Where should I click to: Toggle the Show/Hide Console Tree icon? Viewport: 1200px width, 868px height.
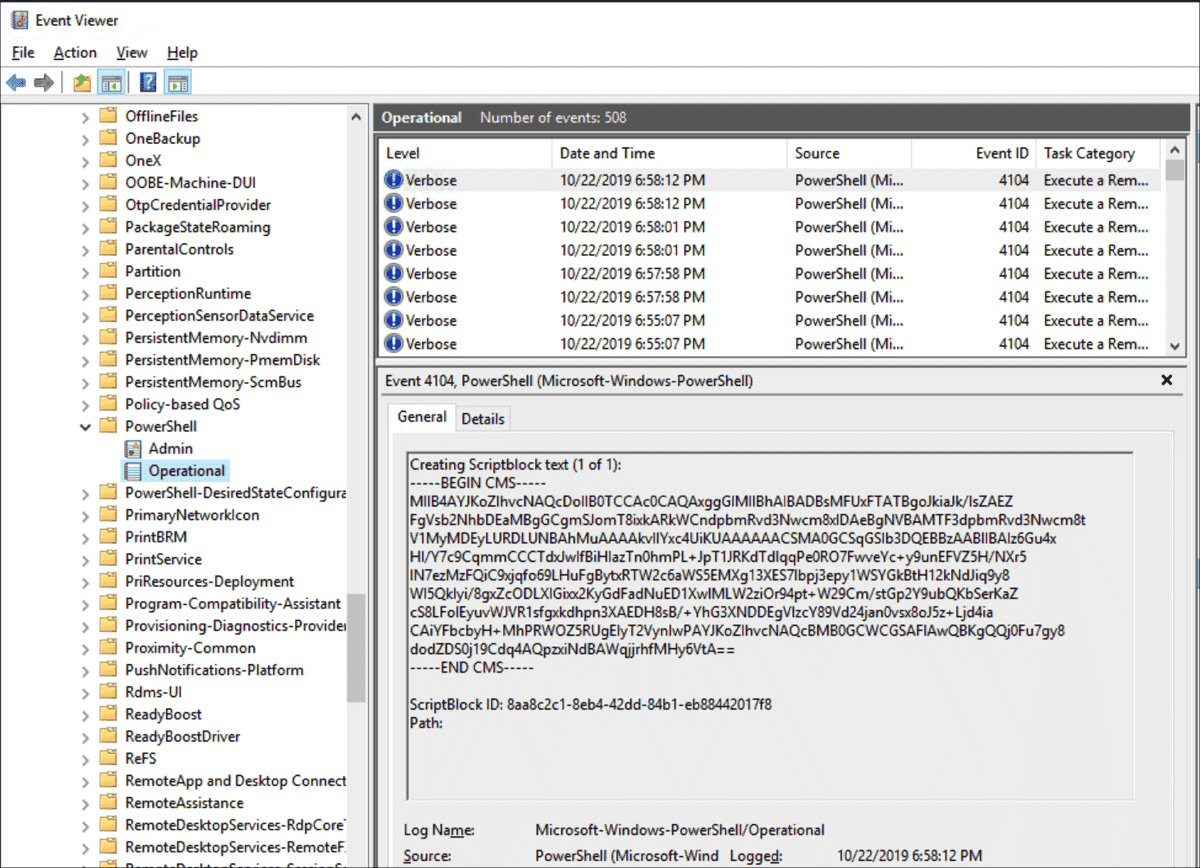tap(111, 81)
